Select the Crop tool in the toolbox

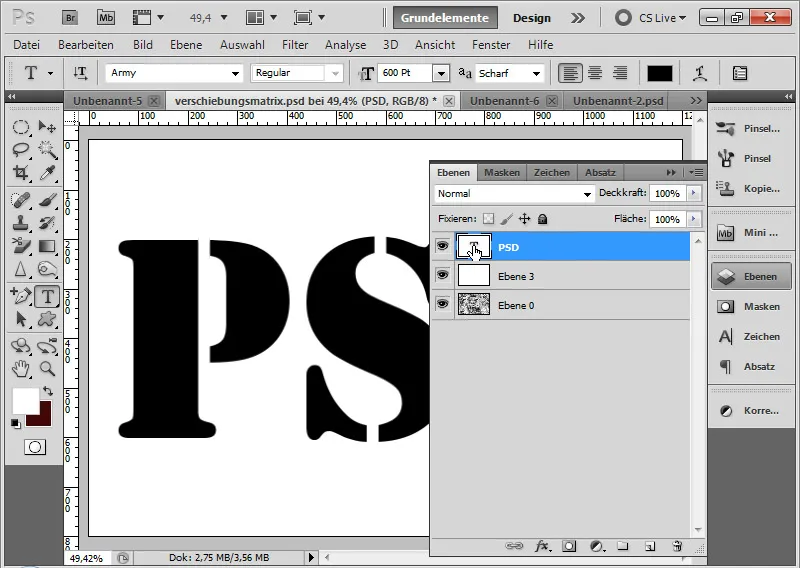(x=21, y=173)
